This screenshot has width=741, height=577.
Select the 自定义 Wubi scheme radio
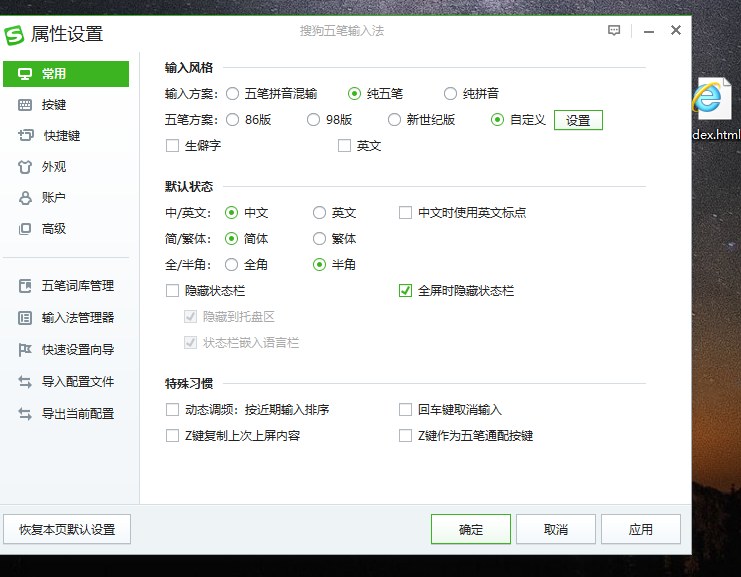click(497, 120)
